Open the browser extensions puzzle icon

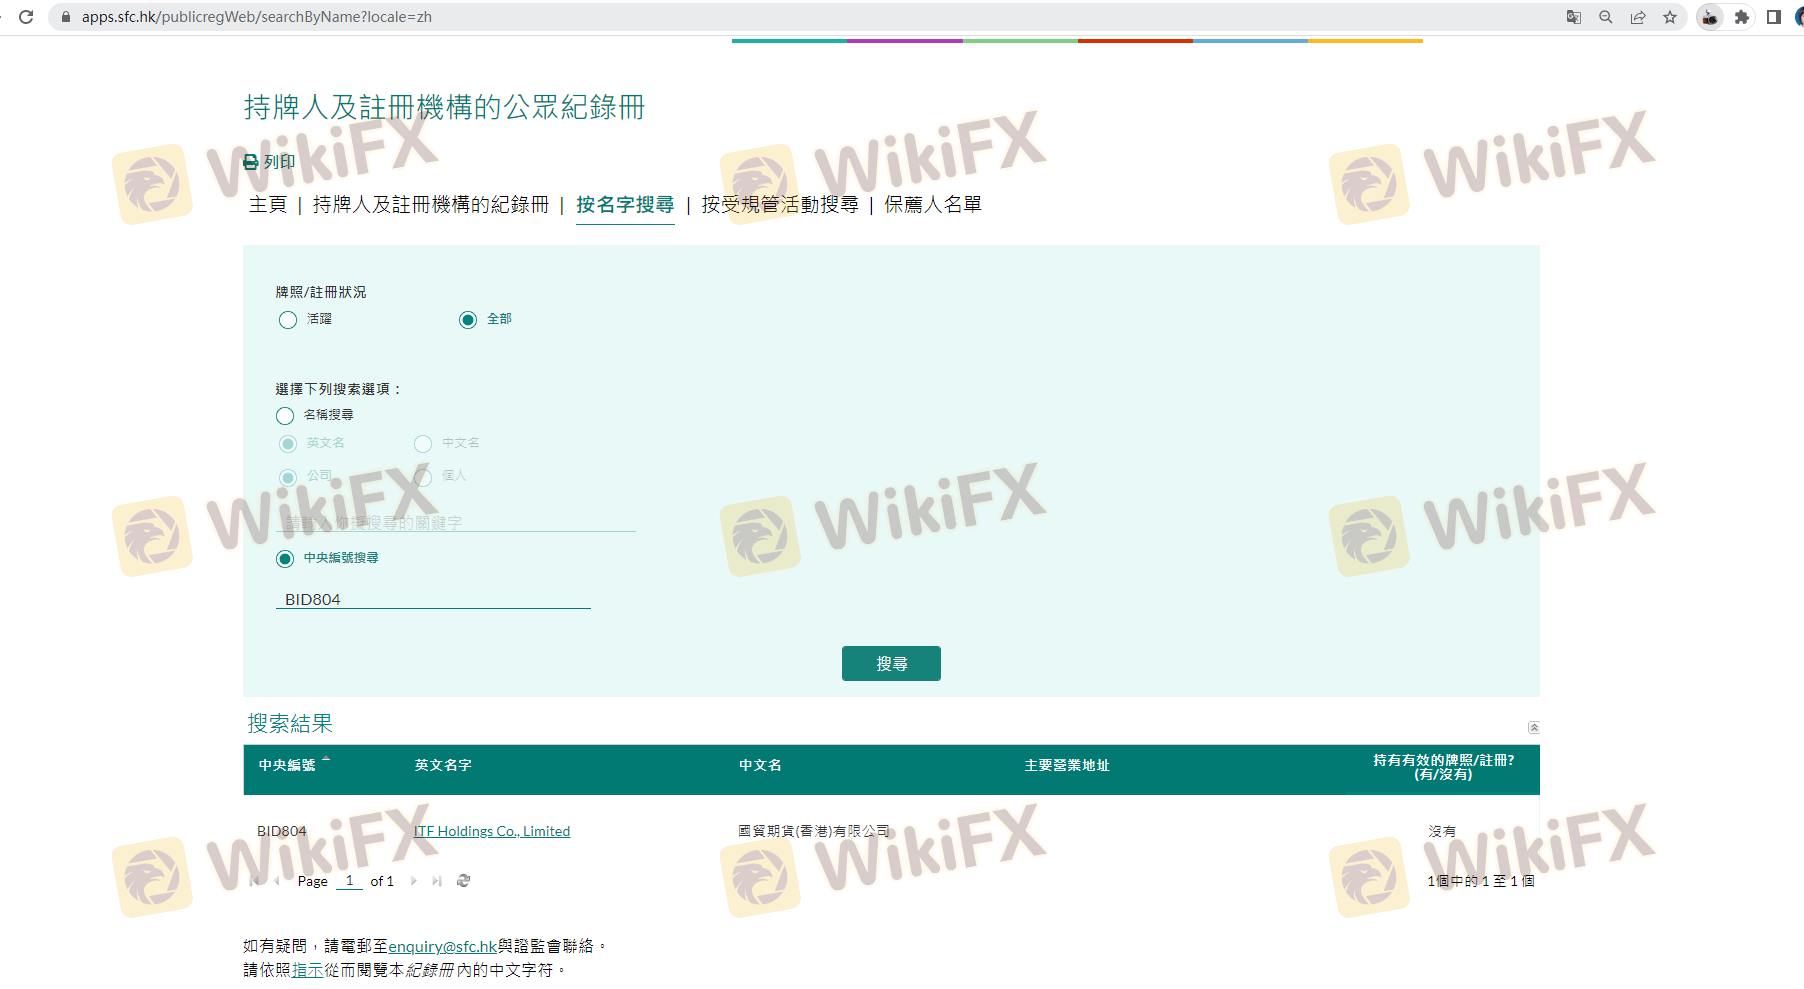click(x=1741, y=17)
